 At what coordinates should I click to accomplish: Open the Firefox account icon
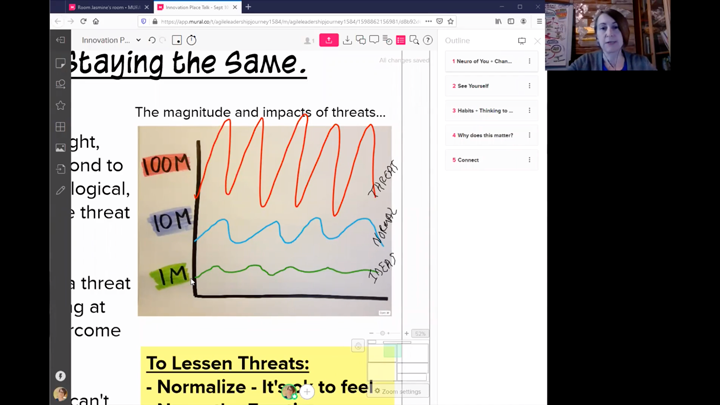(x=523, y=22)
